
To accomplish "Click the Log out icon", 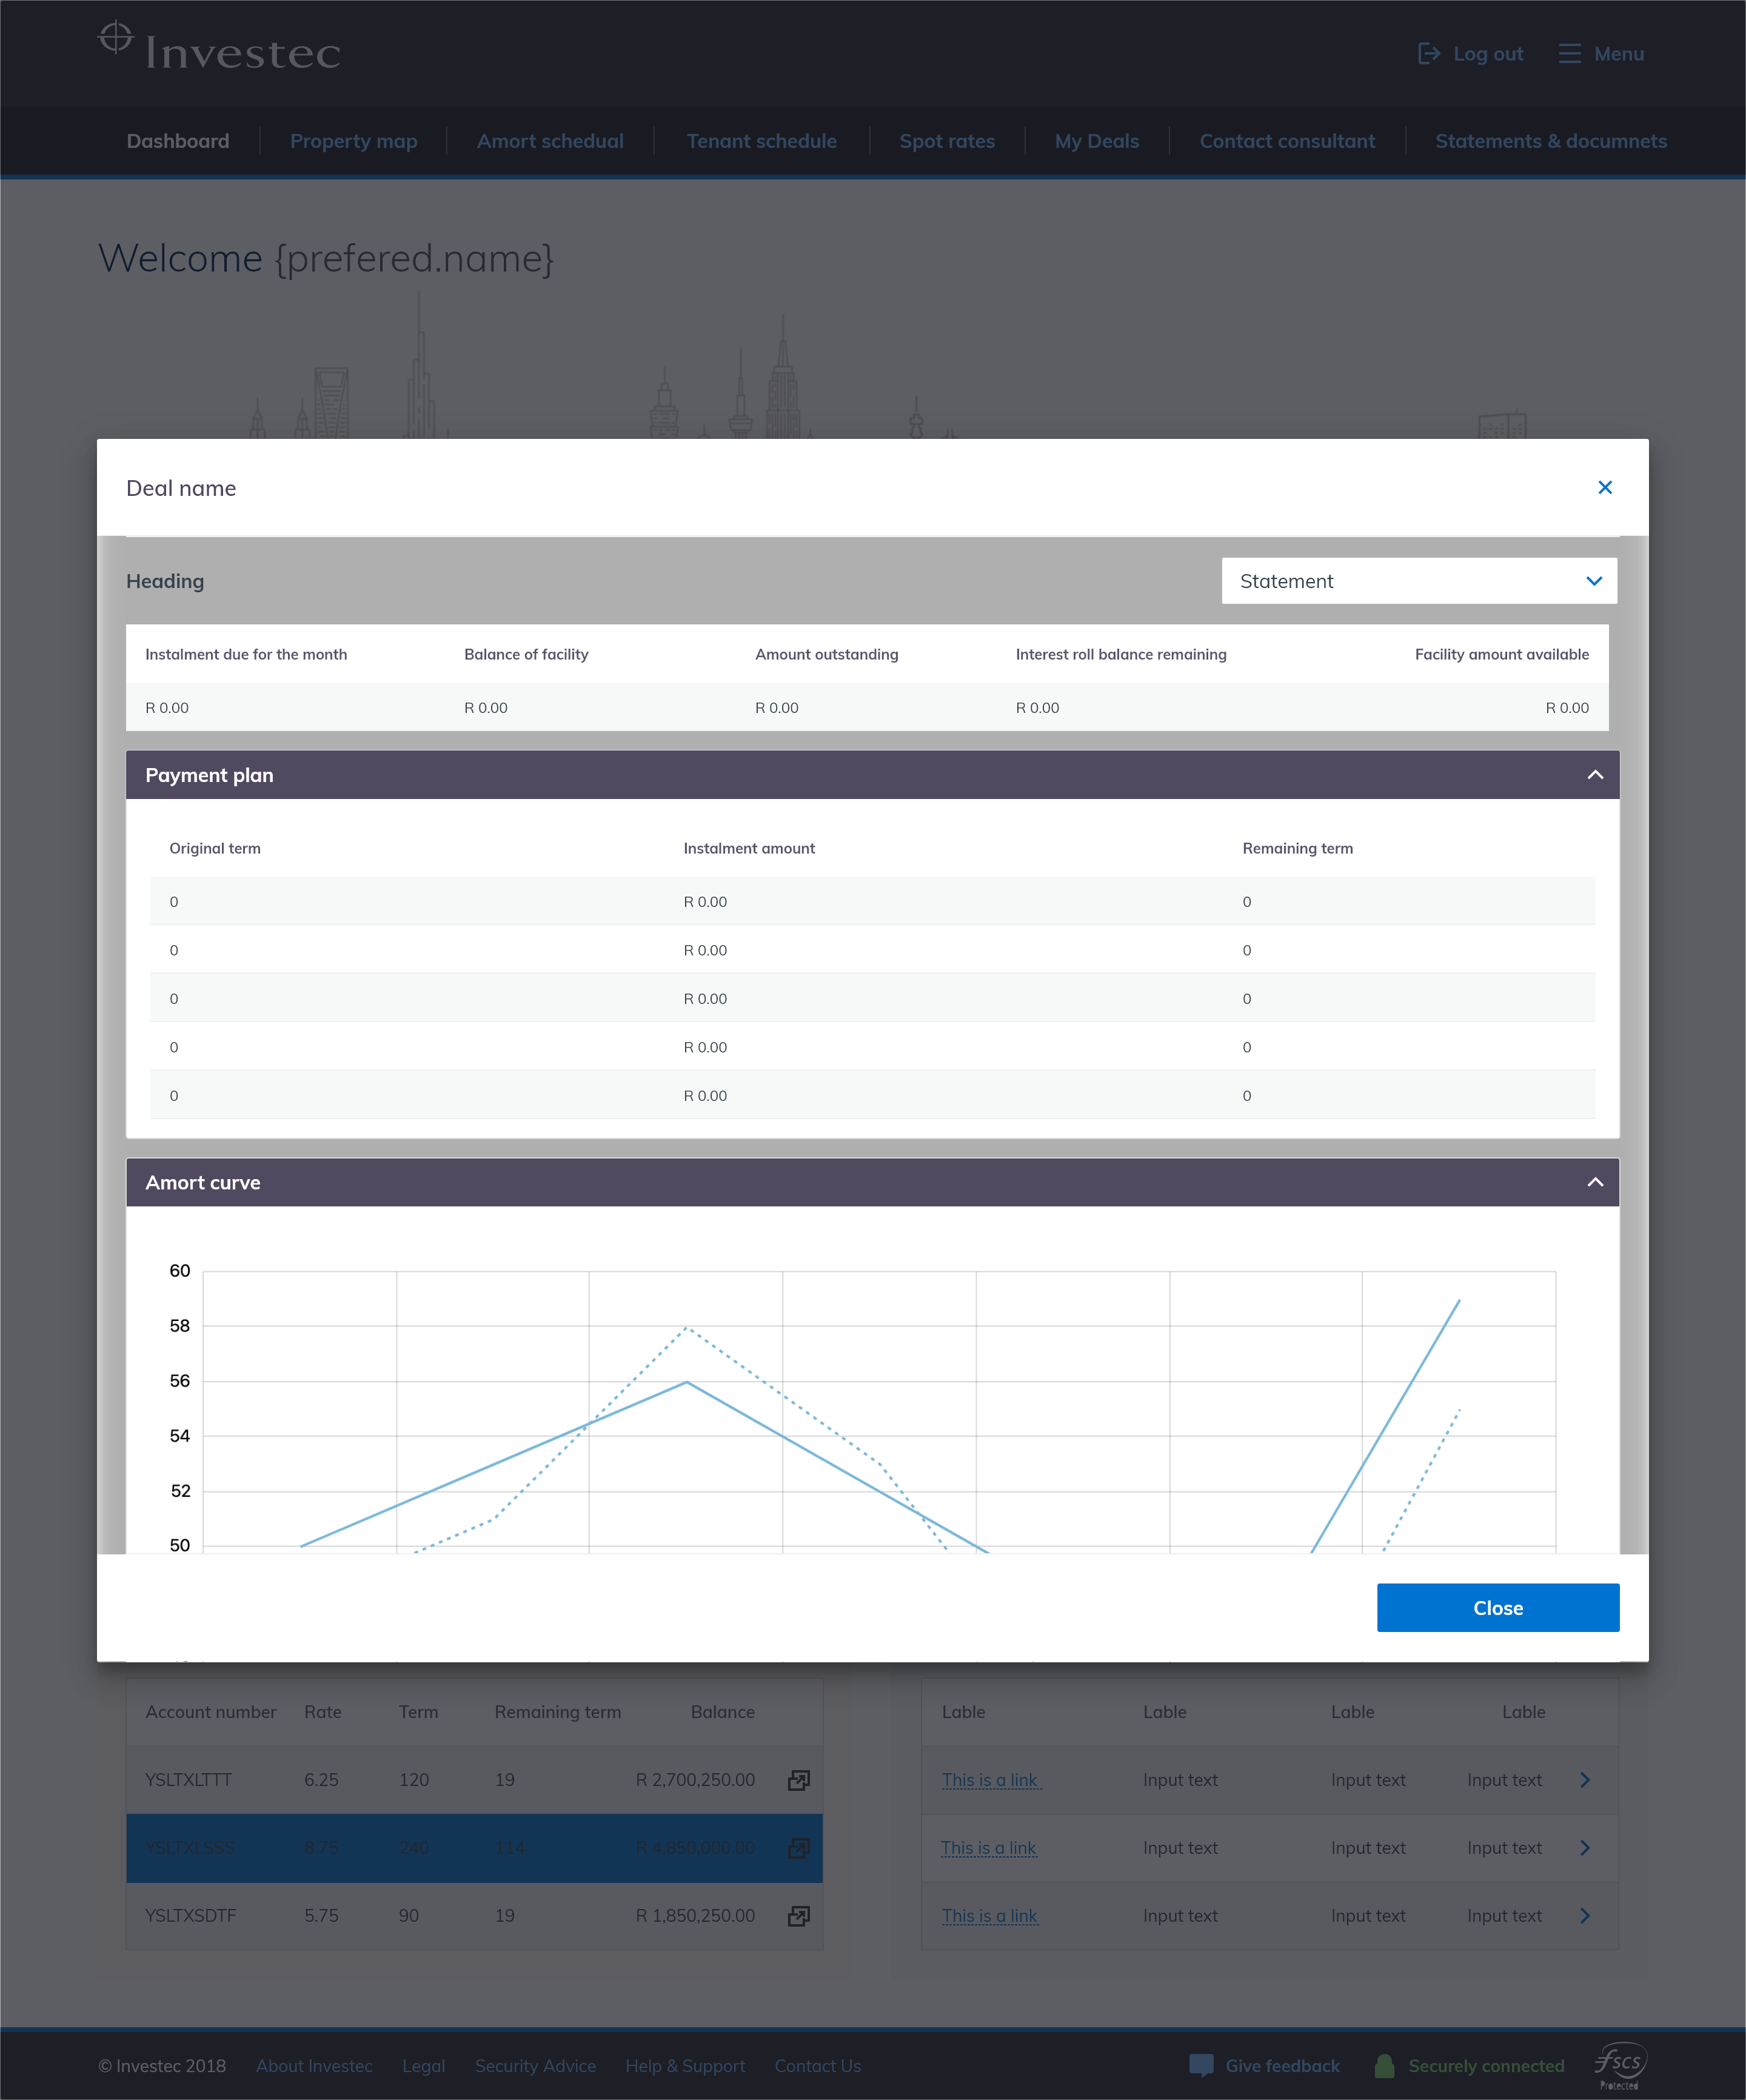I will pos(1429,54).
